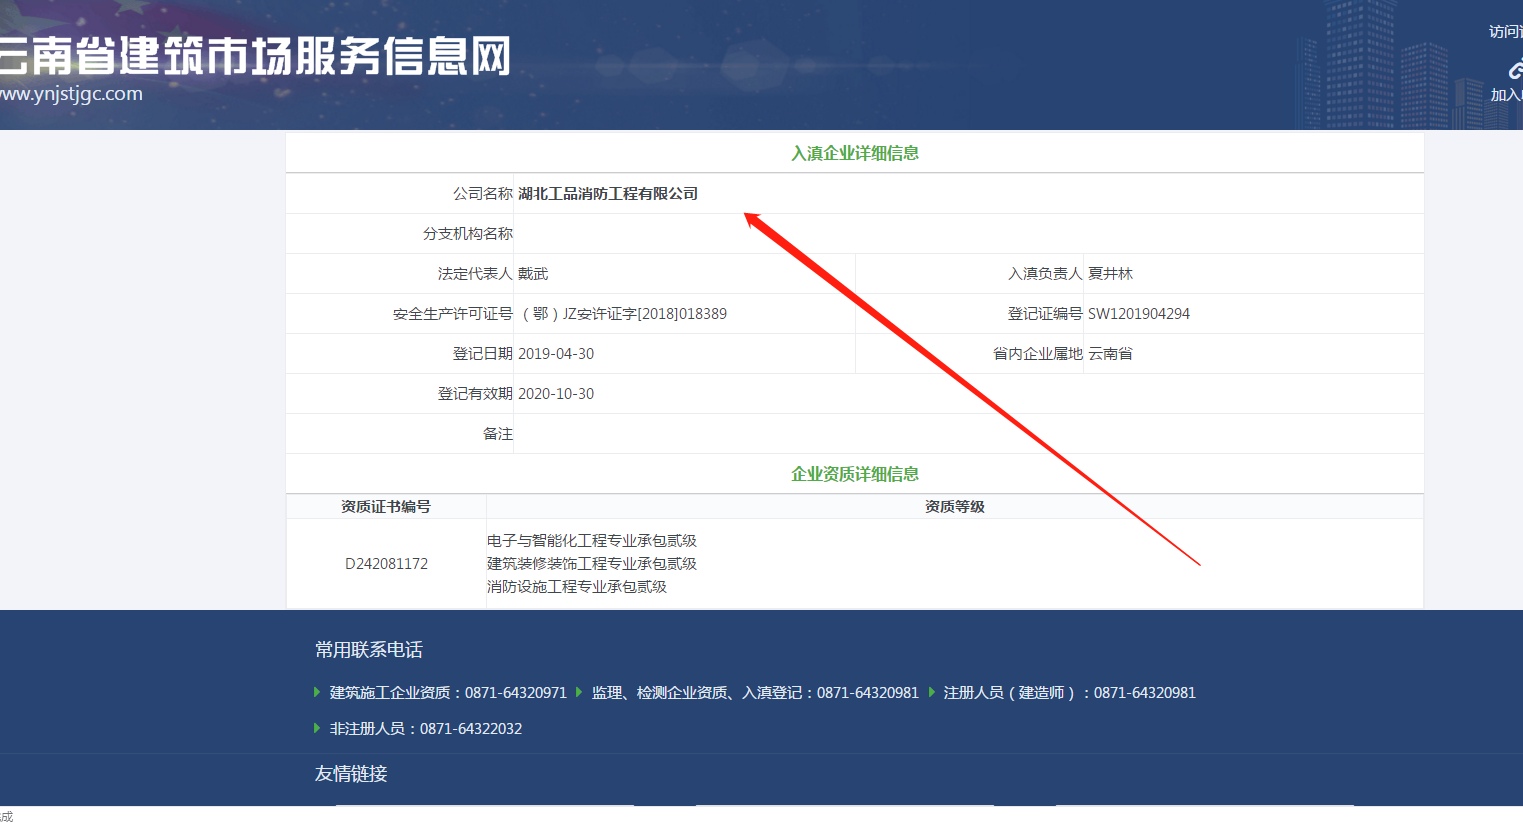1523x823 pixels.
Task: Click the 登记证编号 label
Action: click(x=1045, y=314)
